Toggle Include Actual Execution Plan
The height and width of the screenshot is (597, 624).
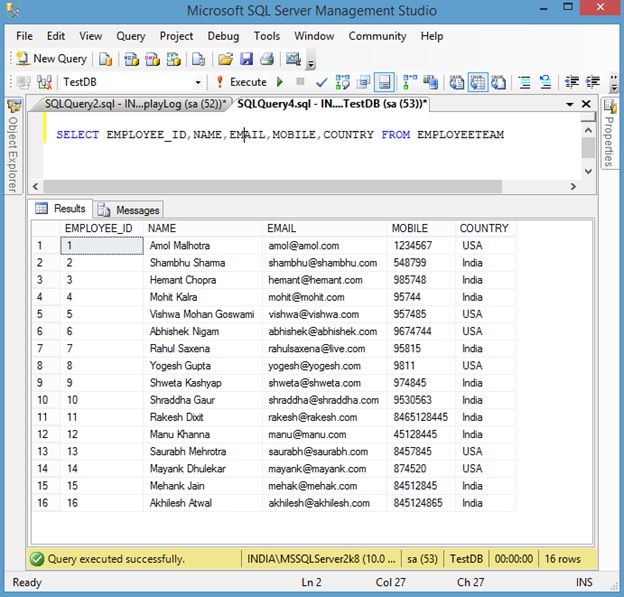pyautogui.click(x=408, y=82)
